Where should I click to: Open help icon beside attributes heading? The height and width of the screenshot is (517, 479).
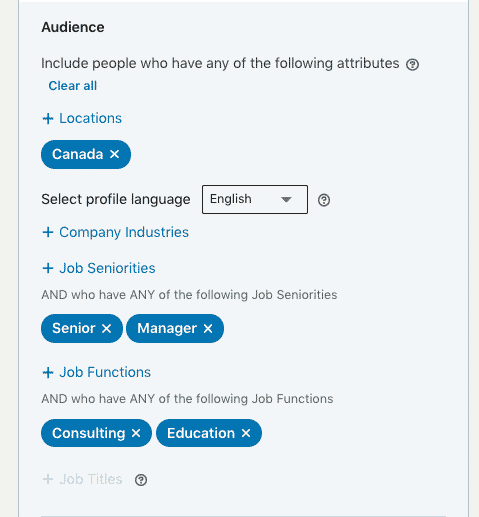(412, 64)
